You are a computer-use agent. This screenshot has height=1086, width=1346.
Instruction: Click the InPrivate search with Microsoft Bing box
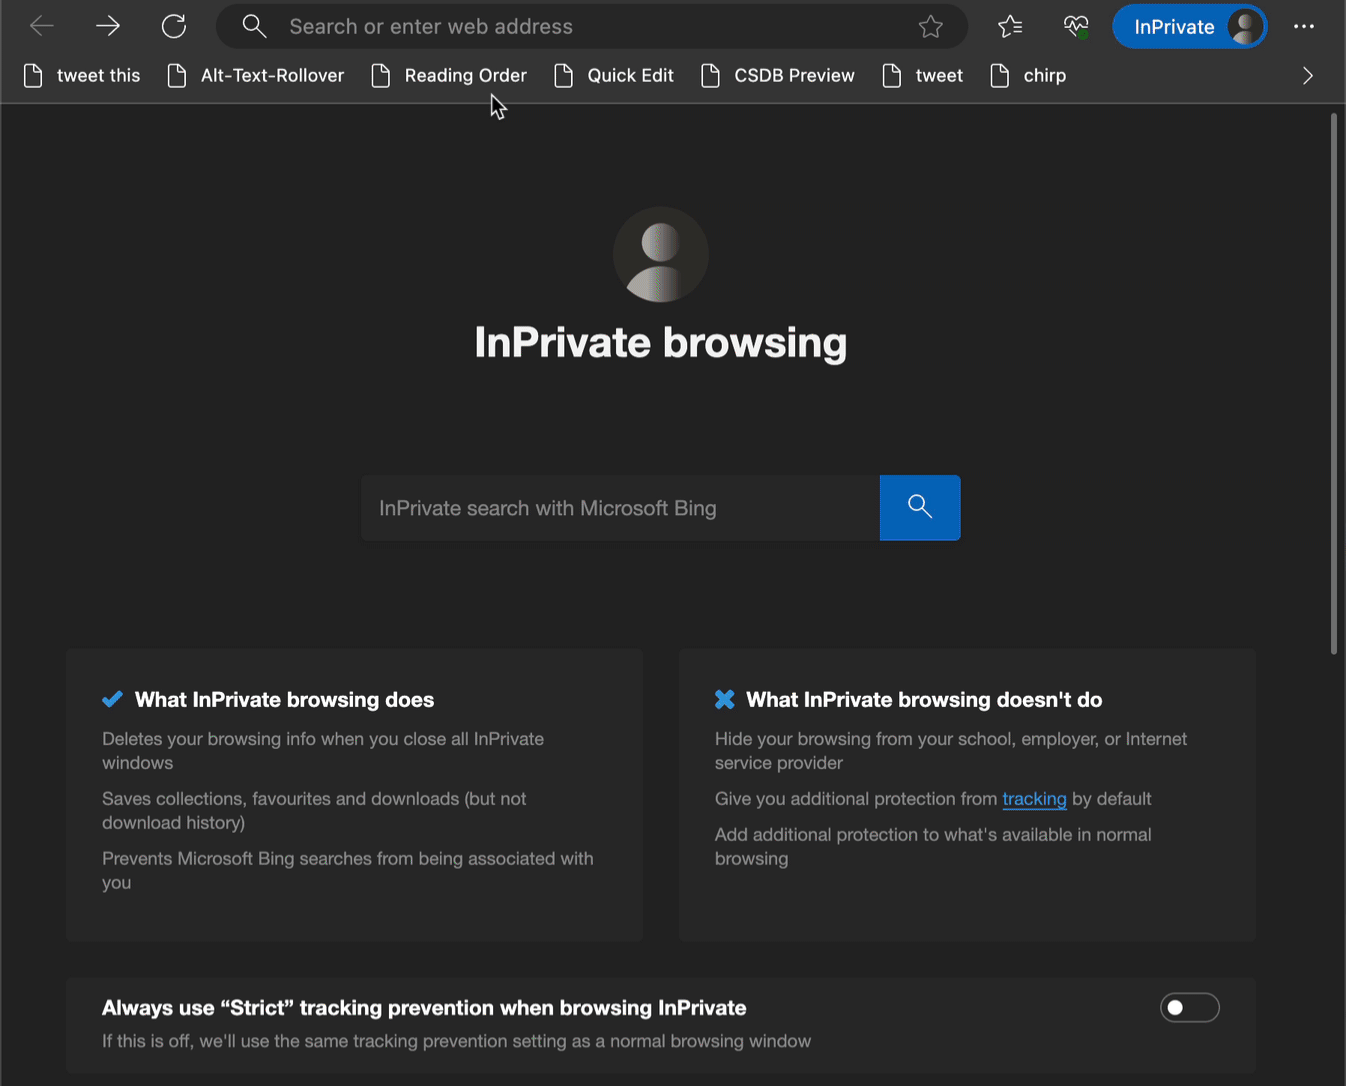click(620, 508)
